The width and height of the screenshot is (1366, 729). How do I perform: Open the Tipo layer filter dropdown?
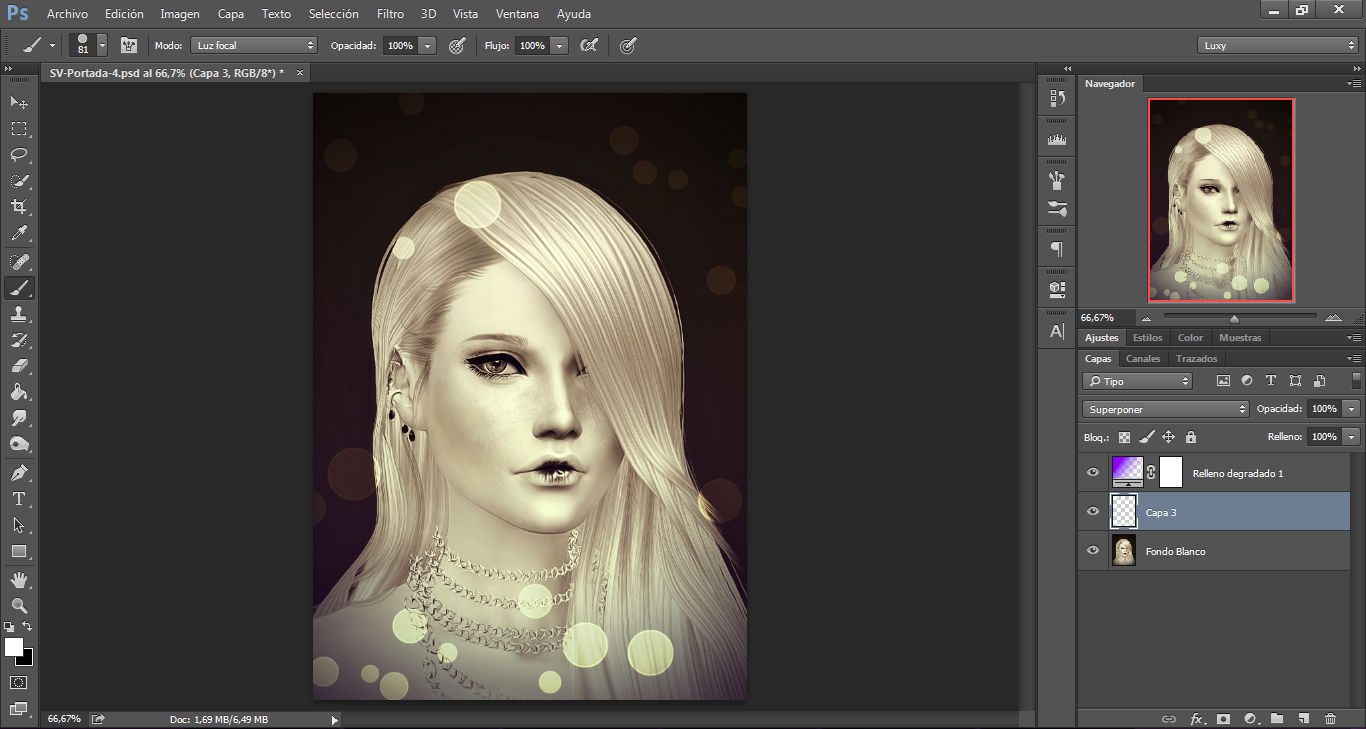coord(1138,381)
